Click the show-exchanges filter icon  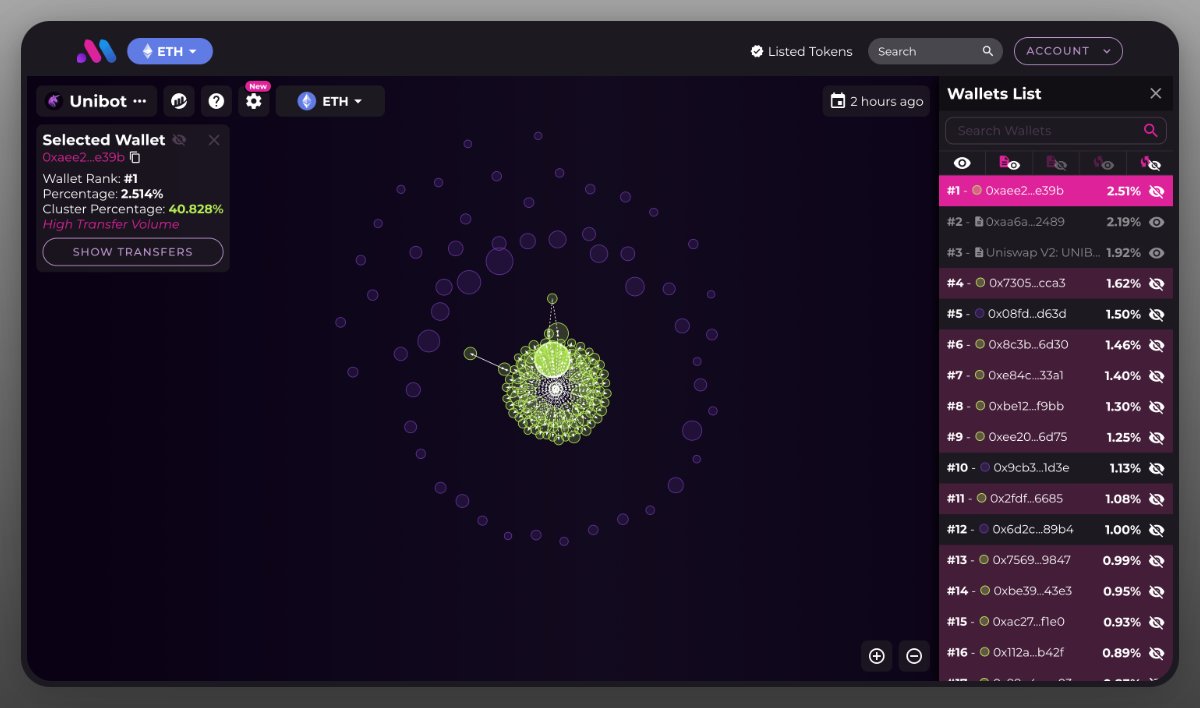coord(1103,163)
